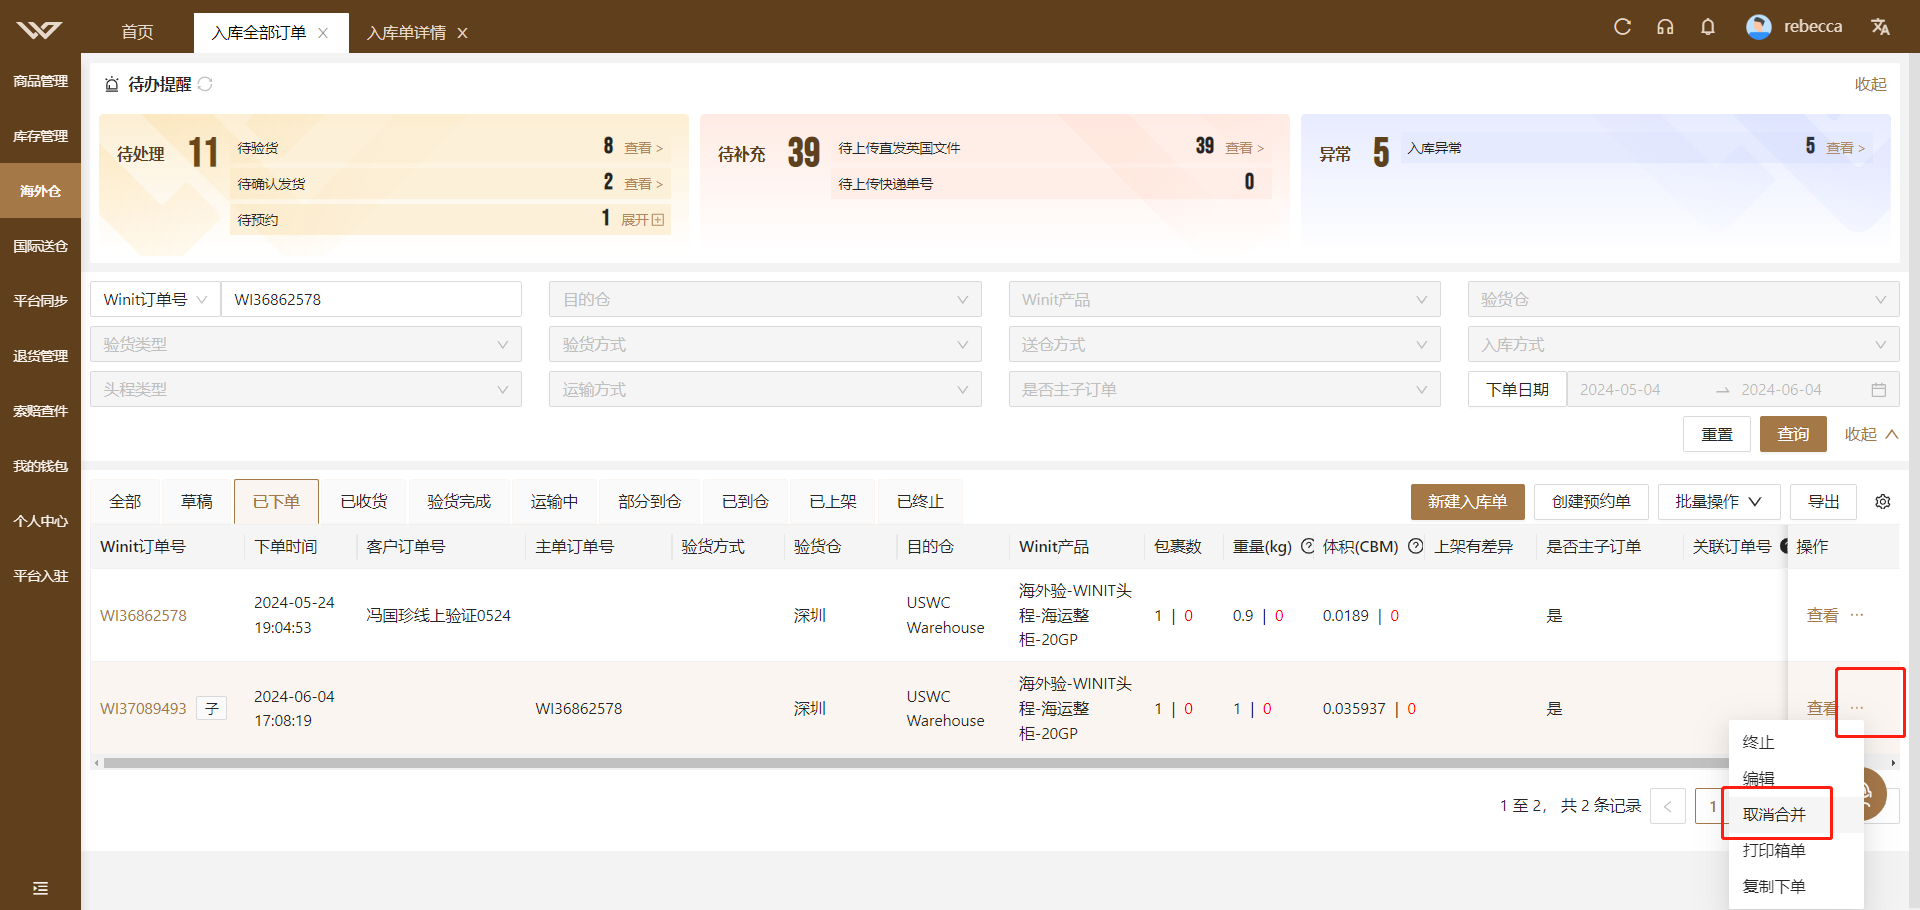Click order number input field WI36862578
1920x910 pixels.
pos(371,299)
